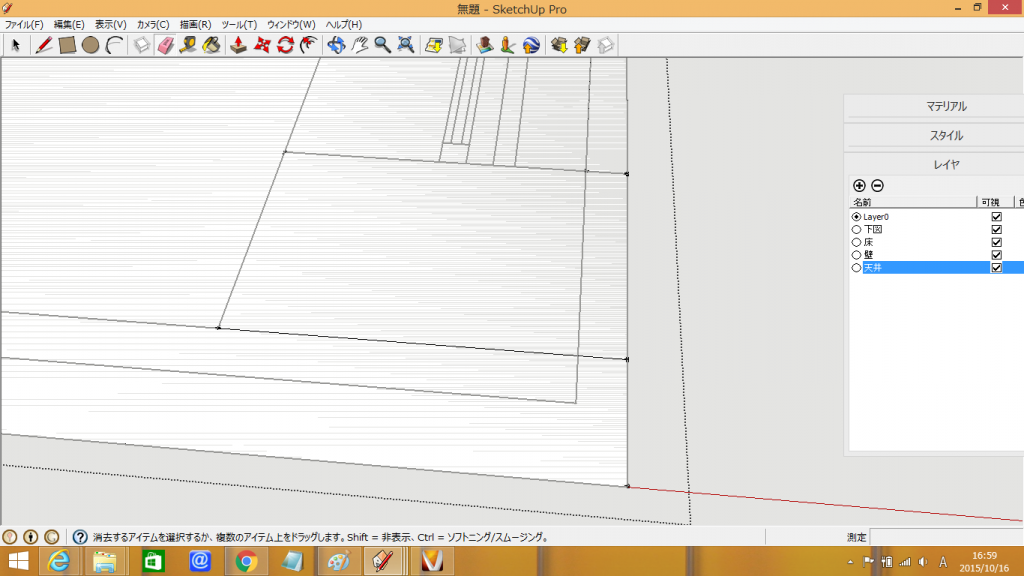1024x576 pixels.
Task: Choose the Orbit camera tool
Action: (336, 45)
